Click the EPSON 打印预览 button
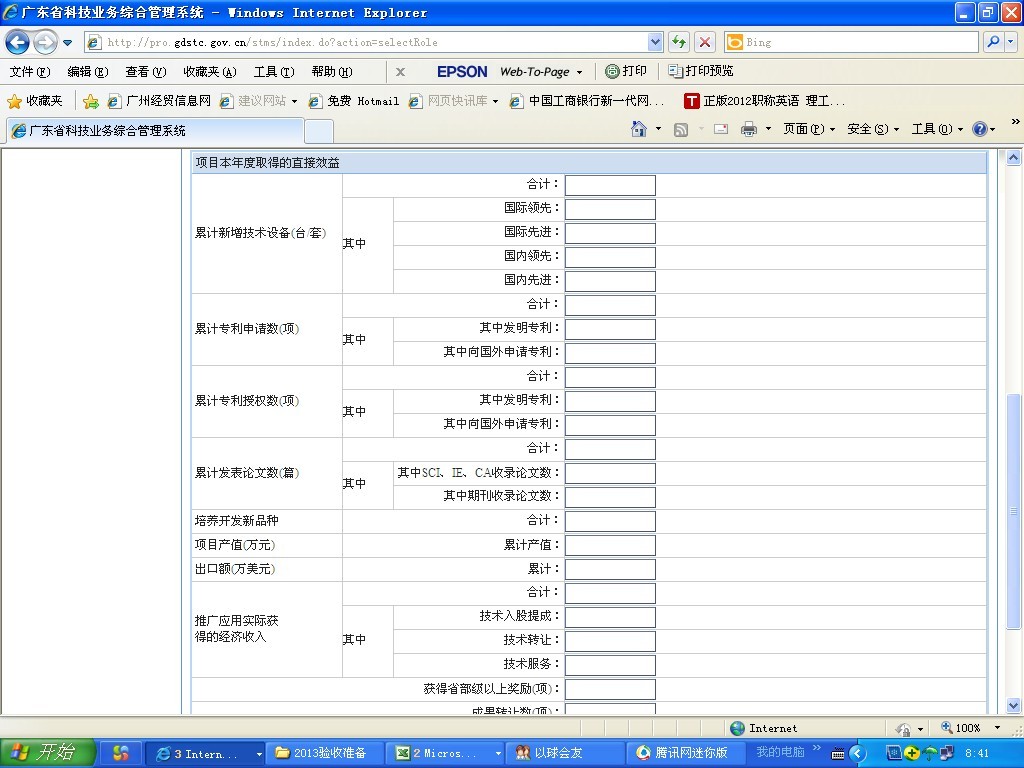Image resolution: width=1024 pixels, height=768 pixels. coord(701,71)
